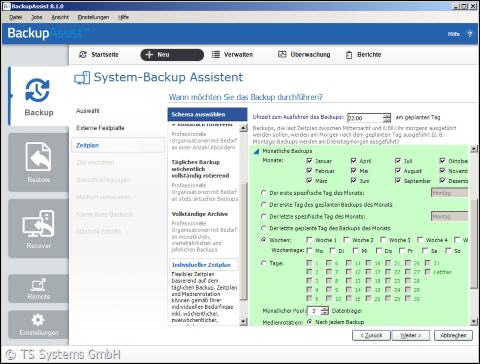Uncheck the Mai month checkbox
The height and width of the screenshot is (364, 480).
(x=353, y=171)
